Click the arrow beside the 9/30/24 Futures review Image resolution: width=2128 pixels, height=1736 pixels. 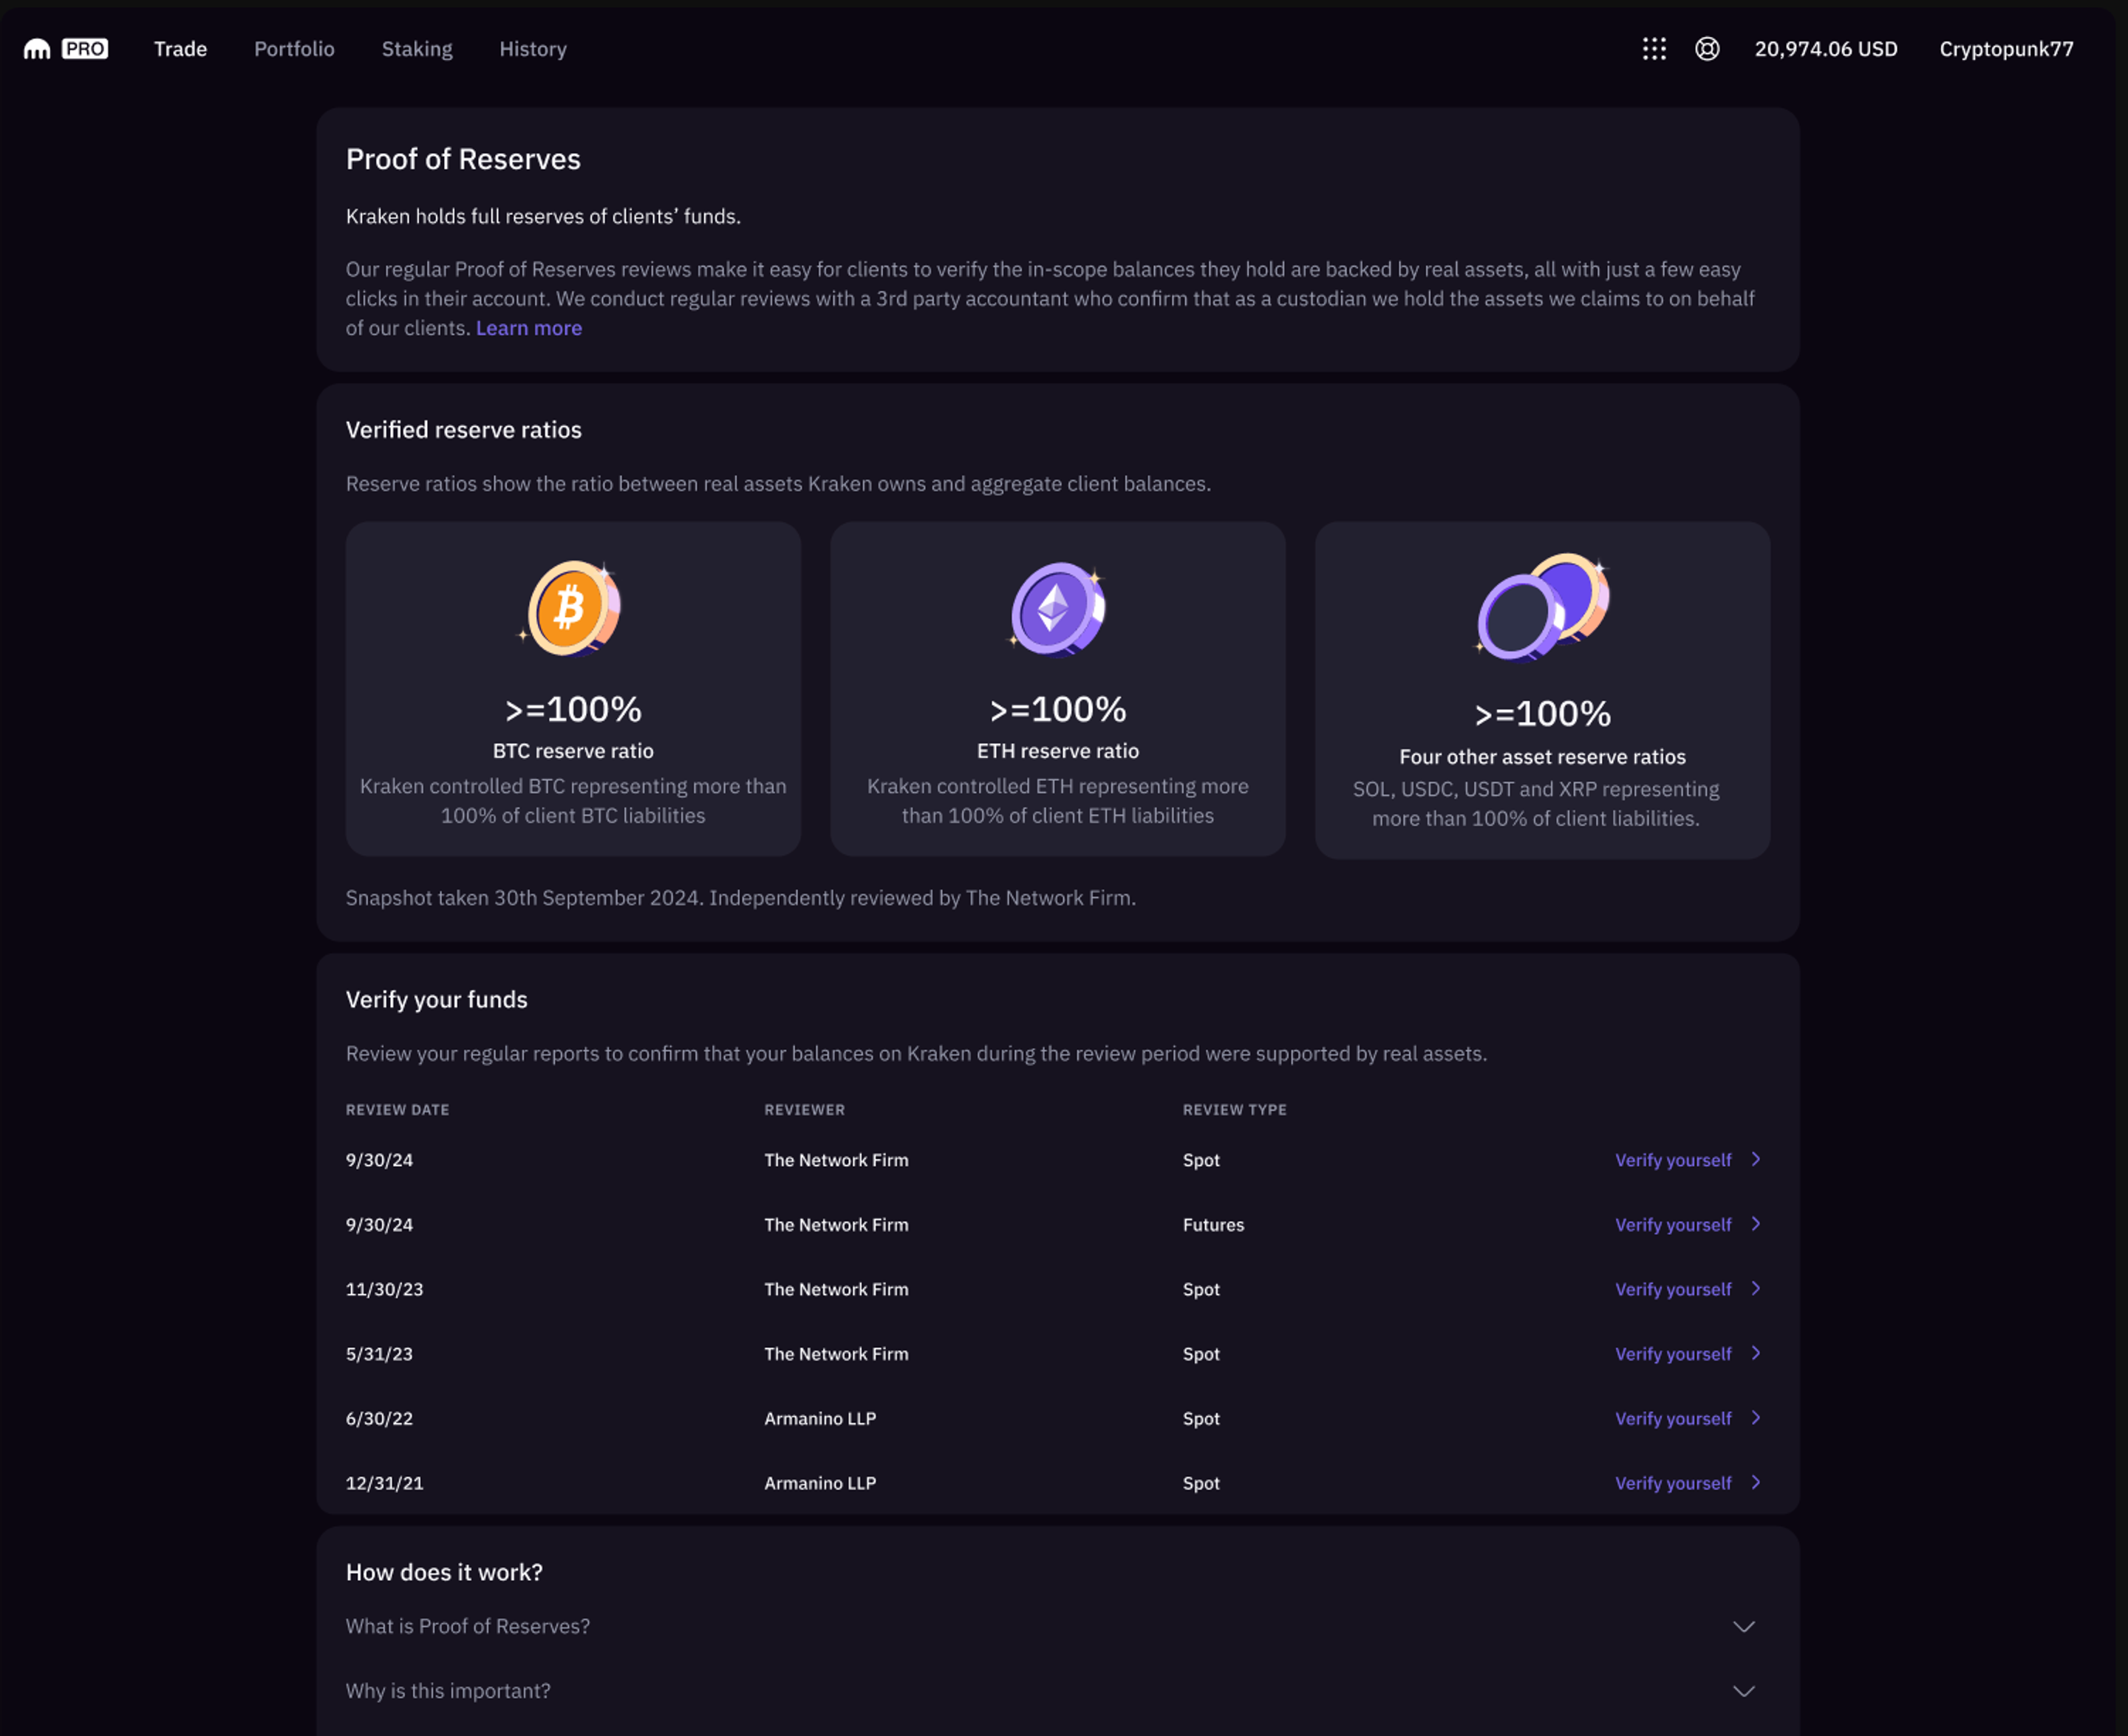coord(1757,1224)
